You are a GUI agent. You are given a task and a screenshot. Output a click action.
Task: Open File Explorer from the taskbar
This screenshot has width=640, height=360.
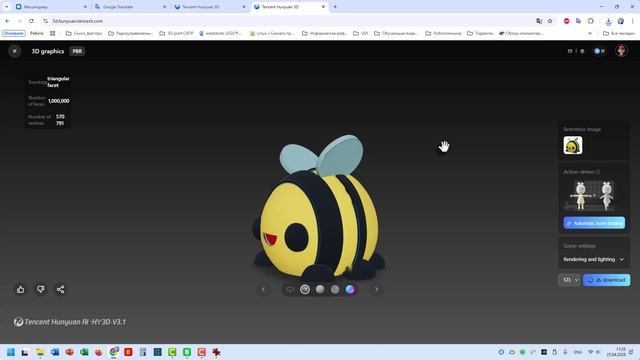point(40,352)
